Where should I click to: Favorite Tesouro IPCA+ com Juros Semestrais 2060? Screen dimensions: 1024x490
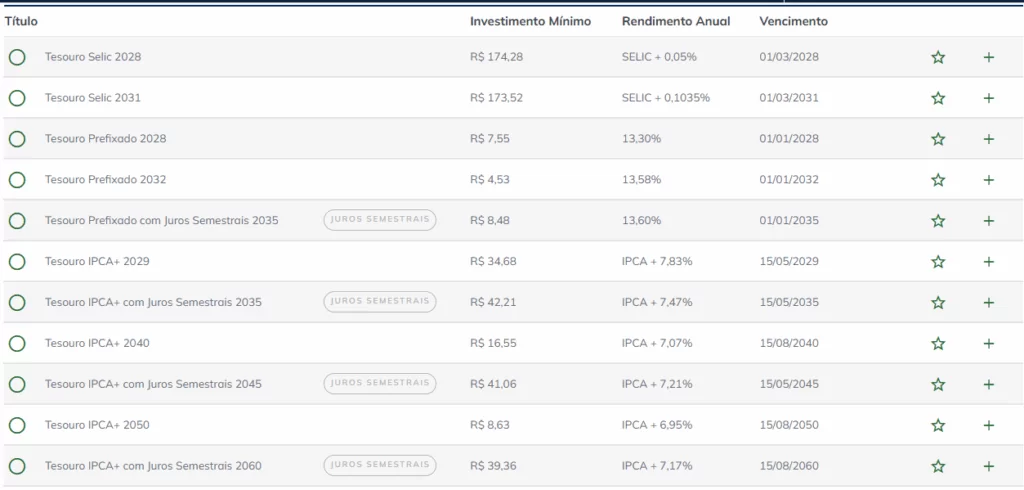coord(938,466)
